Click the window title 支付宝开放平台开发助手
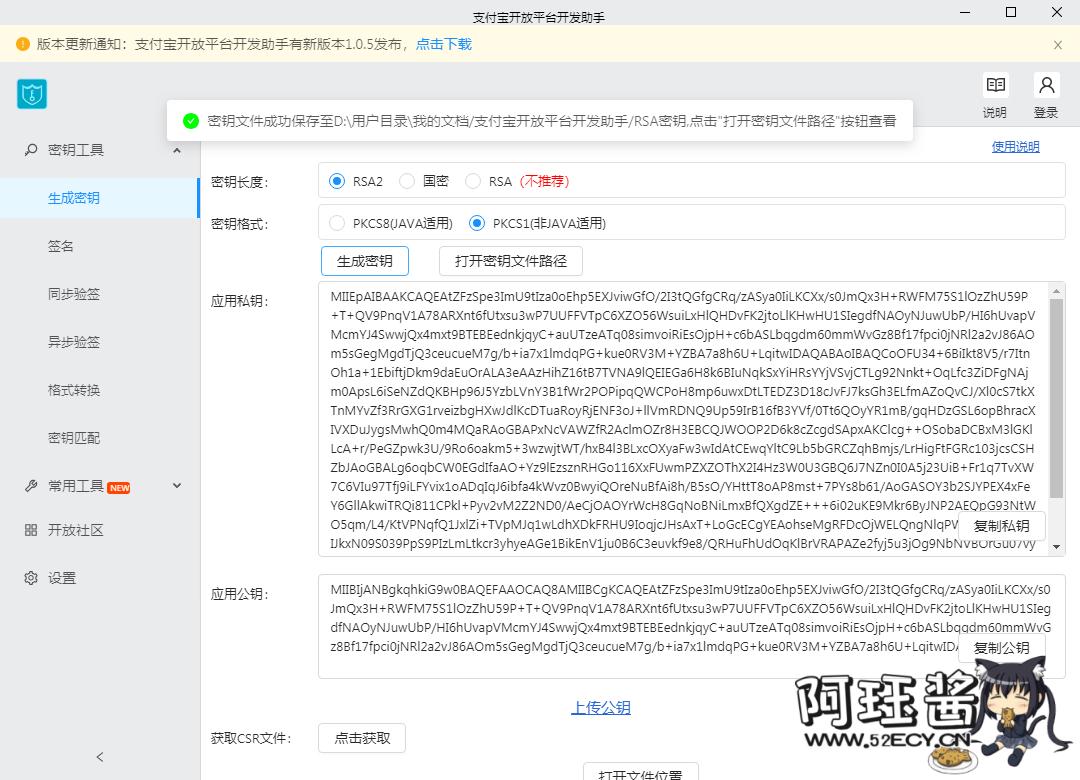Image resolution: width=1080 pixels, height=780 pixels. 539,17
